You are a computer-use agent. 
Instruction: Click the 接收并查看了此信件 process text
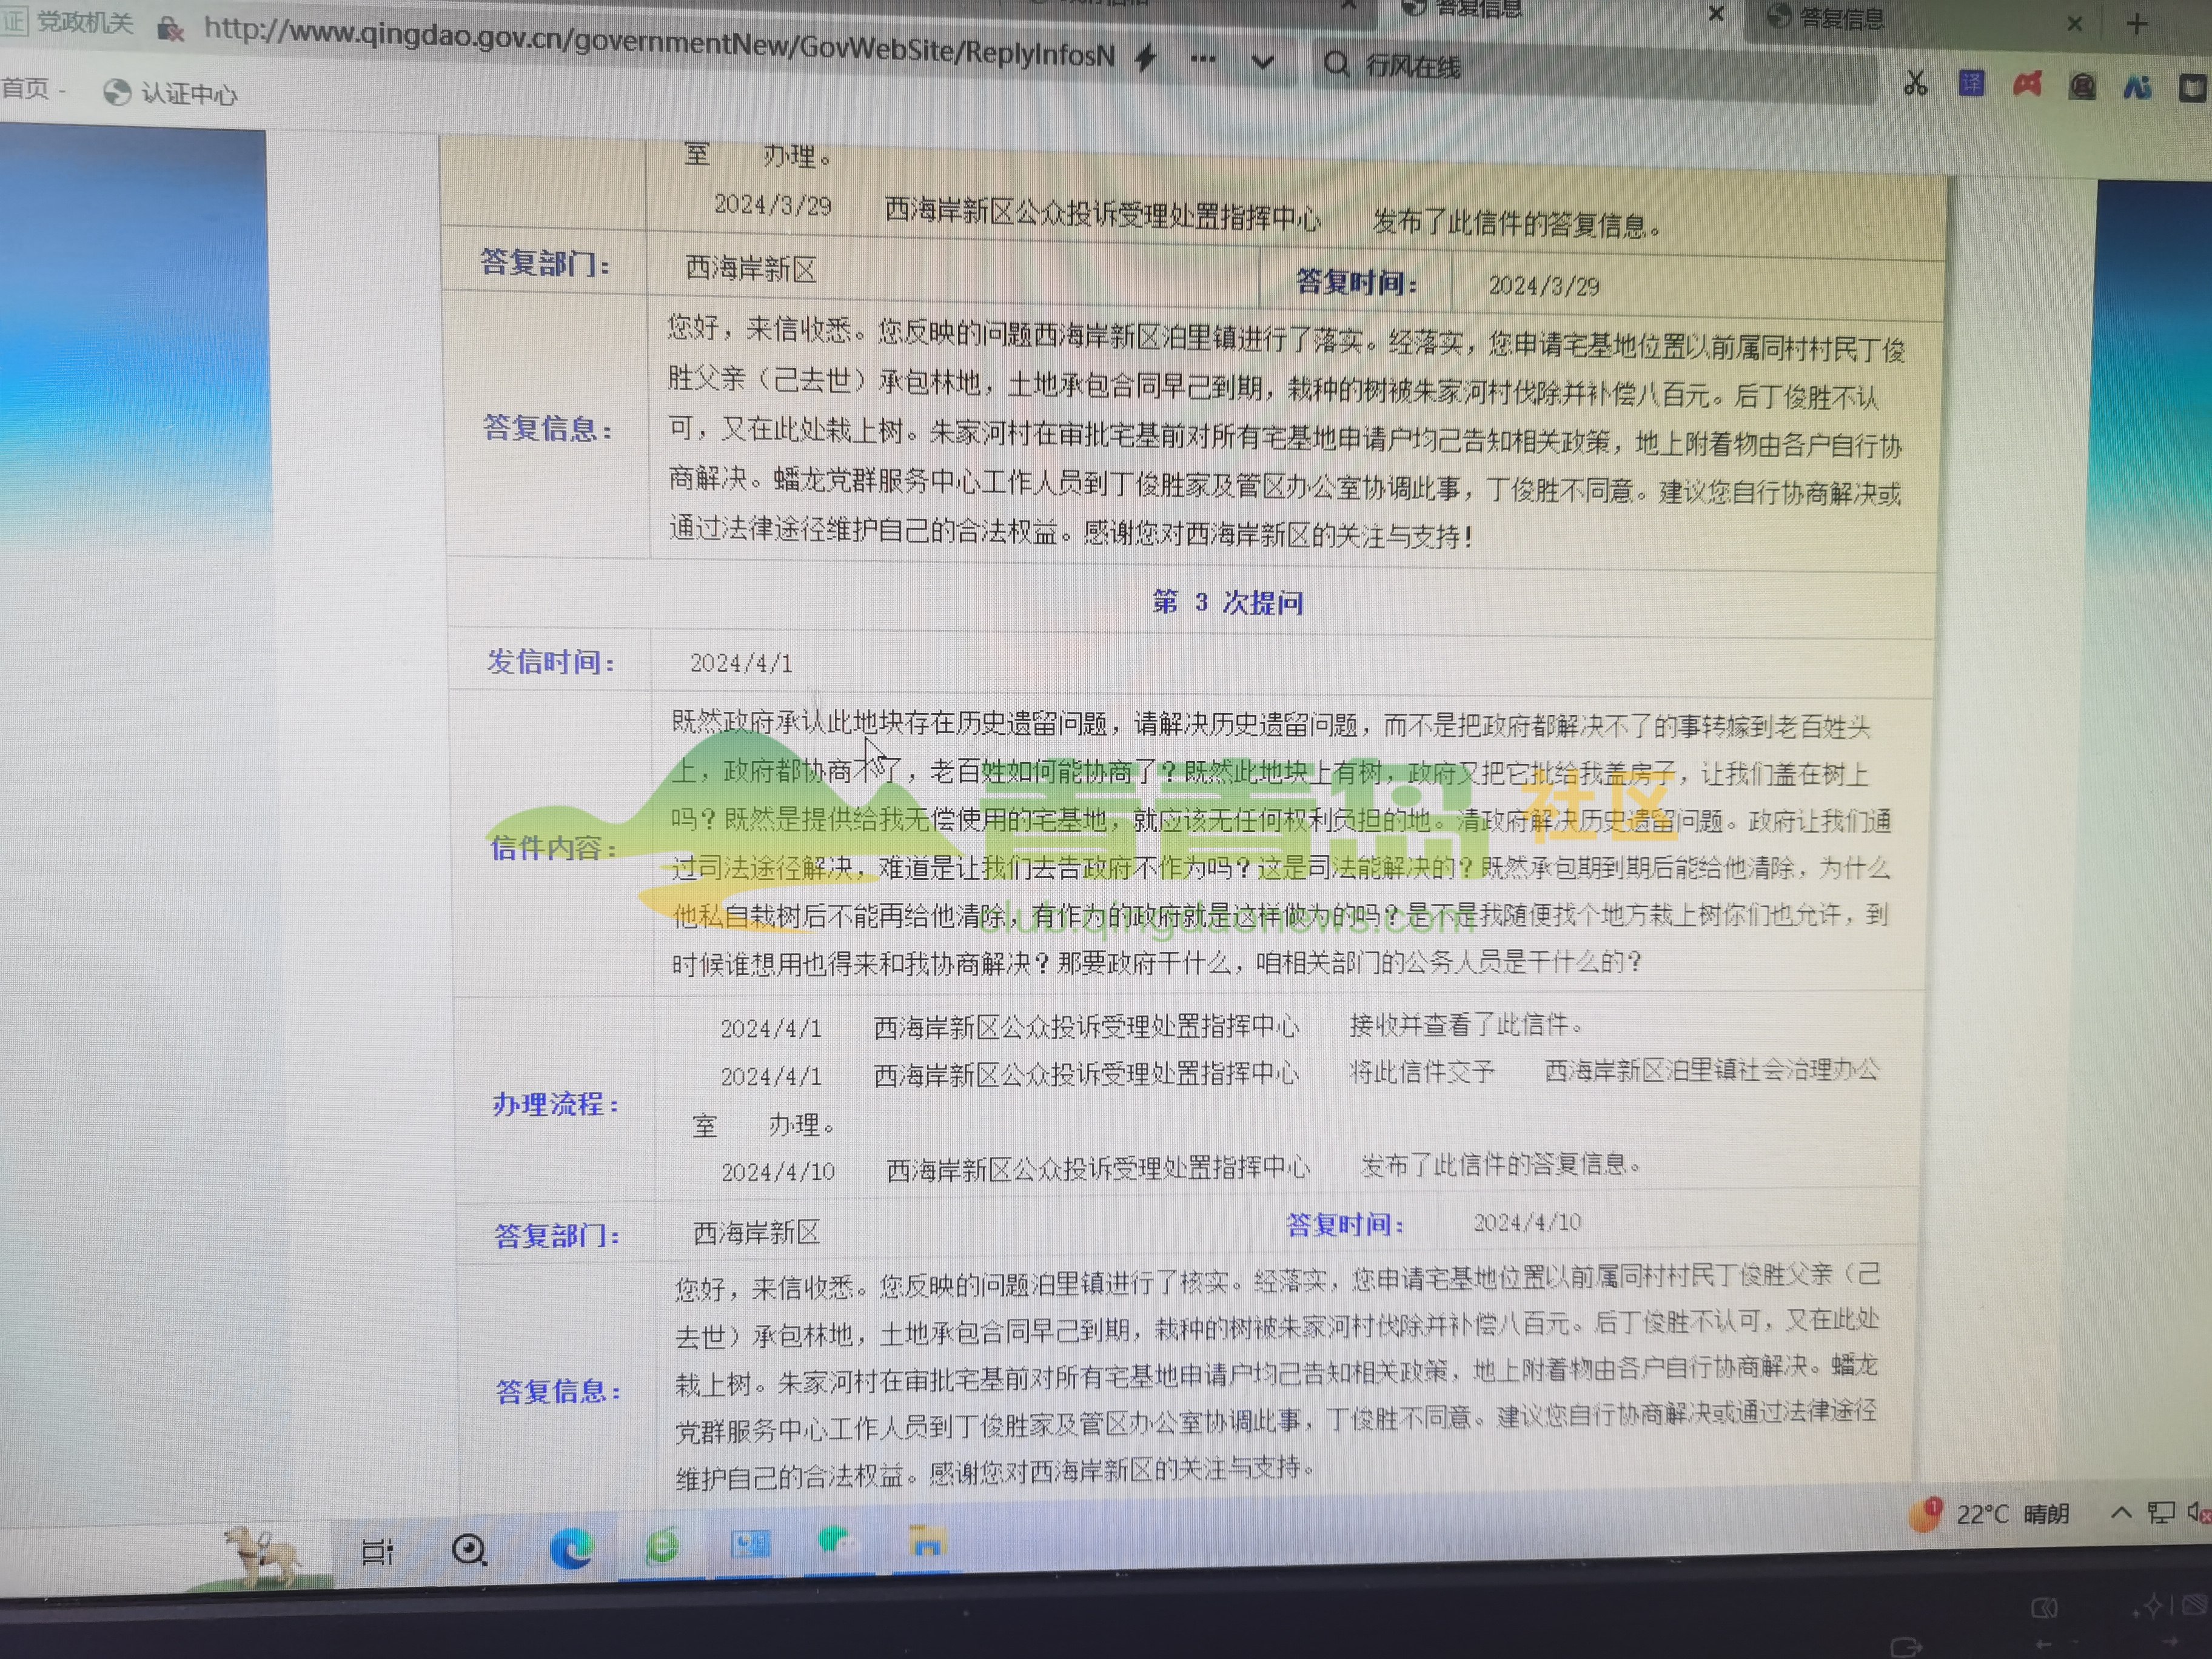(x=1466, y=1024)
